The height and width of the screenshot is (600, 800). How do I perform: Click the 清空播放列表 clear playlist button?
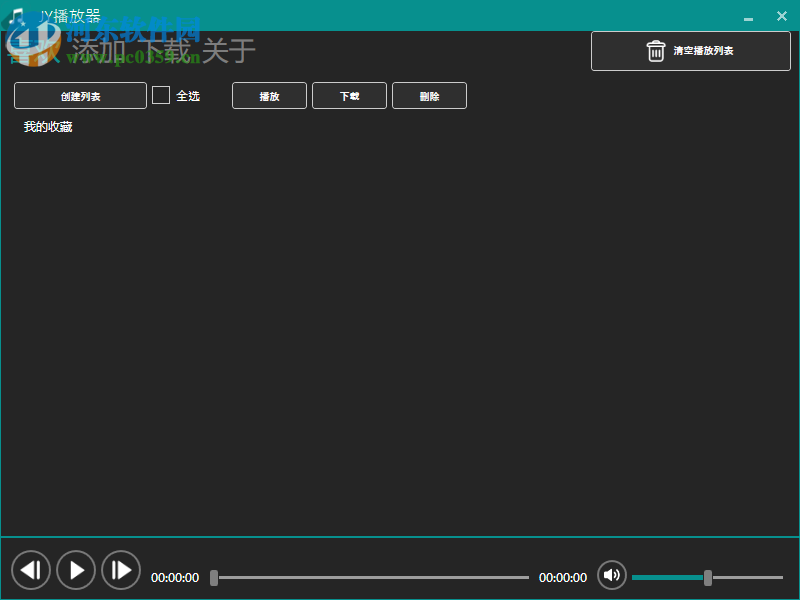(690, 50)
